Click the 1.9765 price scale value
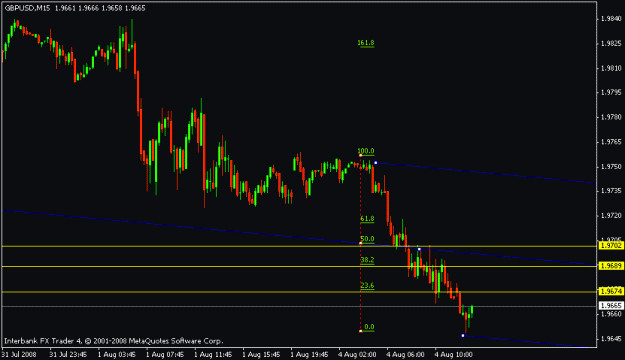 tap(611, 142)
